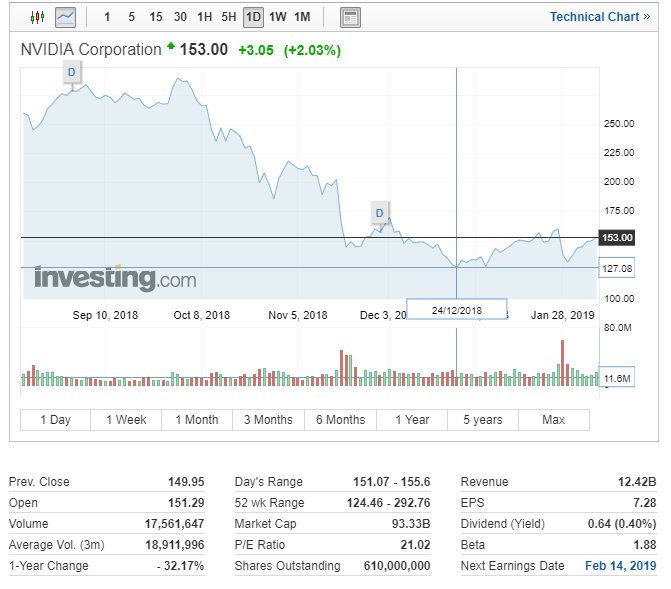Set the 15 minute interval
The width and height of the screenshot is (671, 589).
click(156, 17)
